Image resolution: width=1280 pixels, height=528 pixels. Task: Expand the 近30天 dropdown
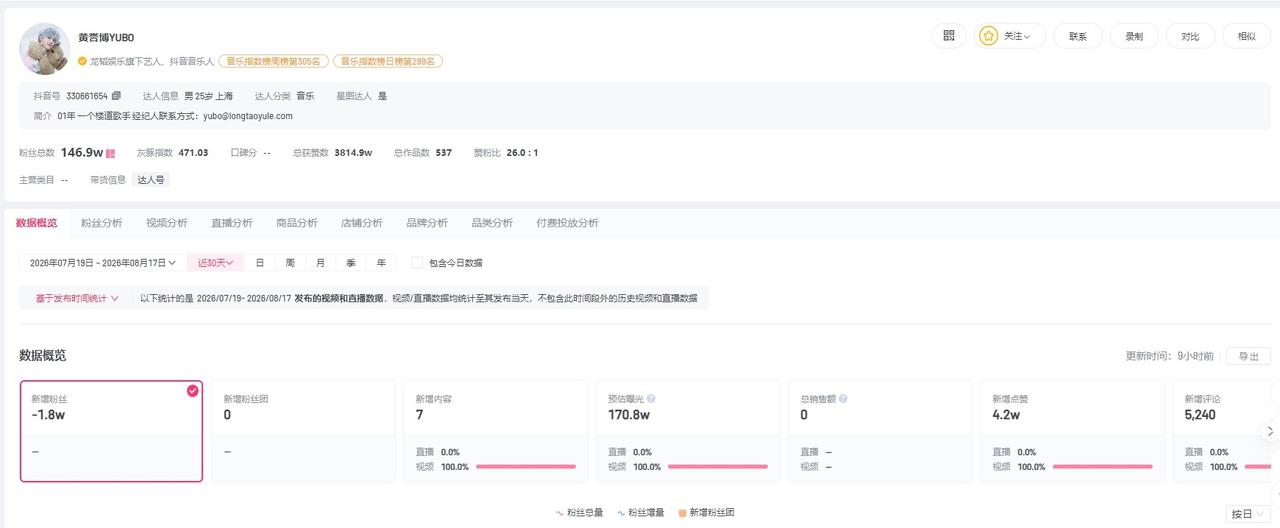pyautogui.click(x=216, y=263)
